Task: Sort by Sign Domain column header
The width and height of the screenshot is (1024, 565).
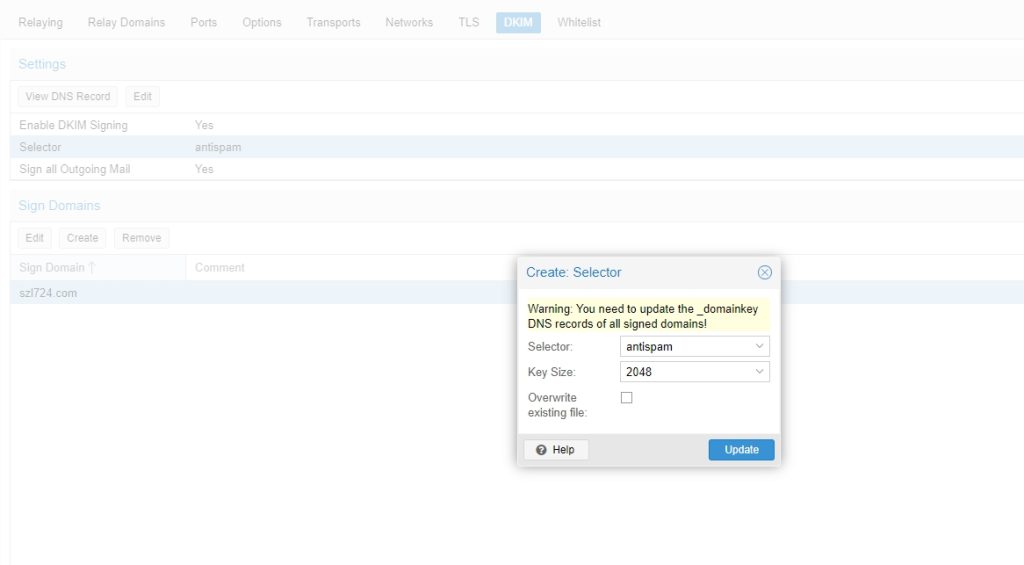Action: point(98,268)
